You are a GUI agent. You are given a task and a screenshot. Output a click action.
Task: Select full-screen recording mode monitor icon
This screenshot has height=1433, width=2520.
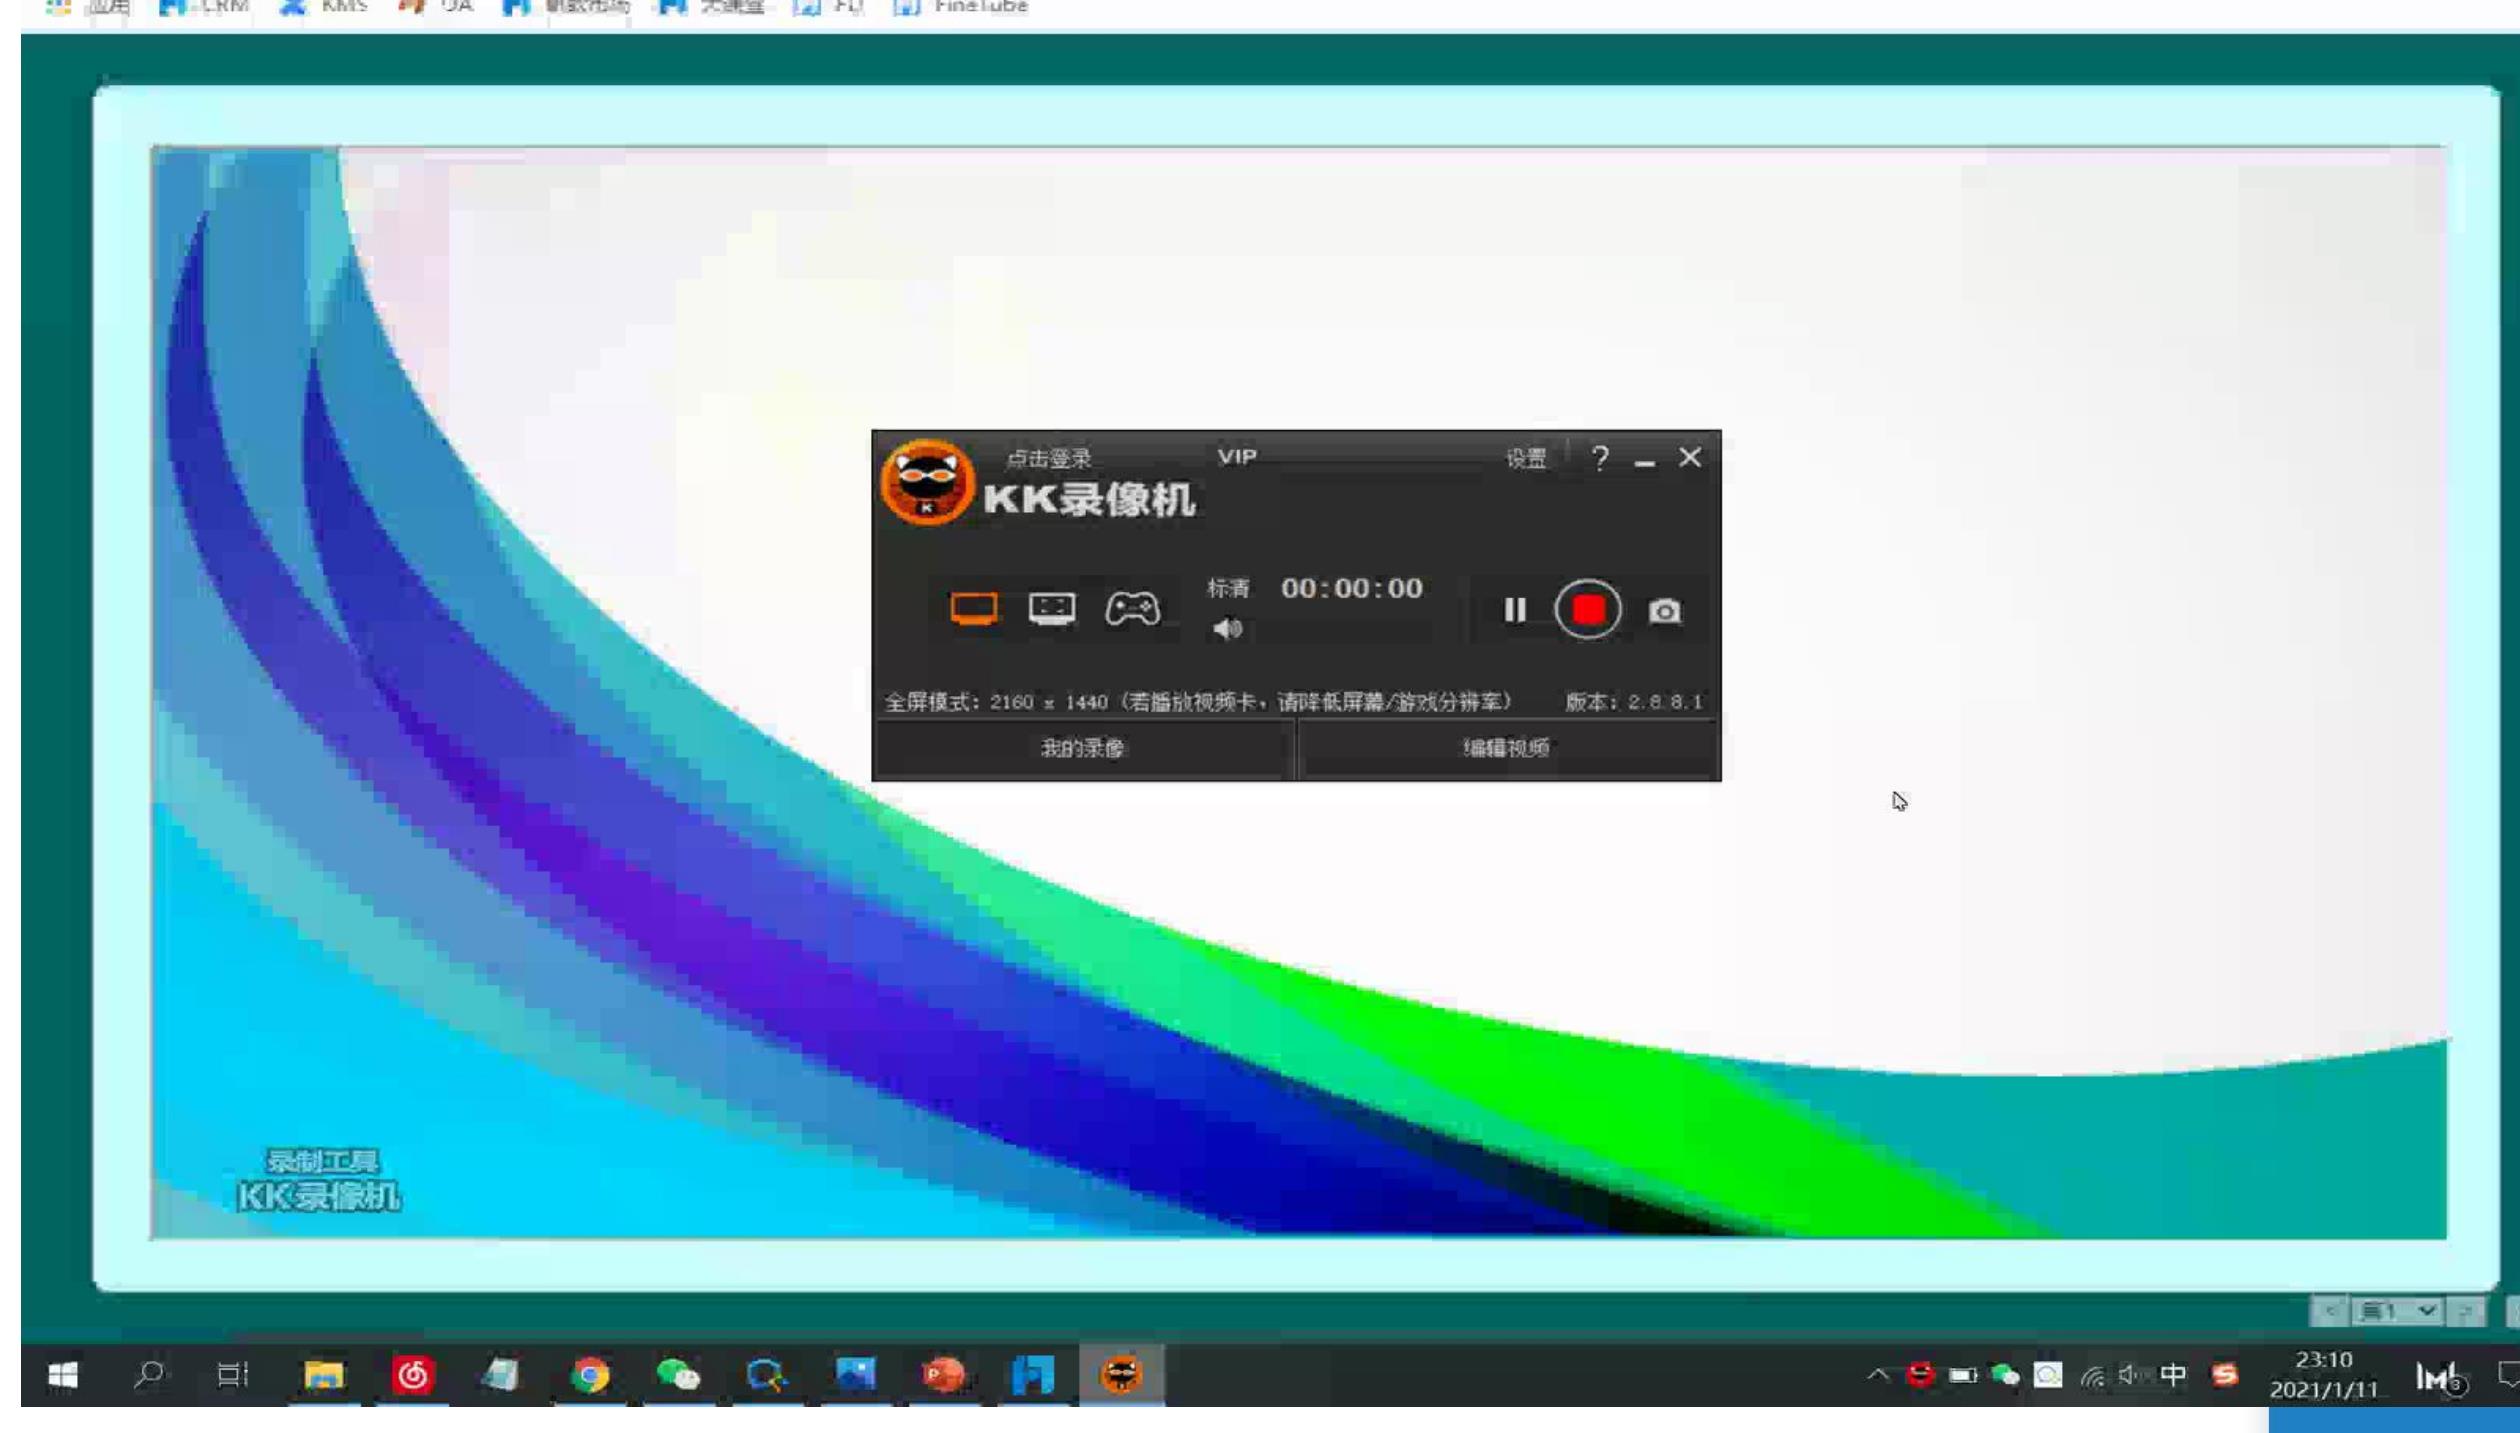pyautogui.click(x=974, y=608)
